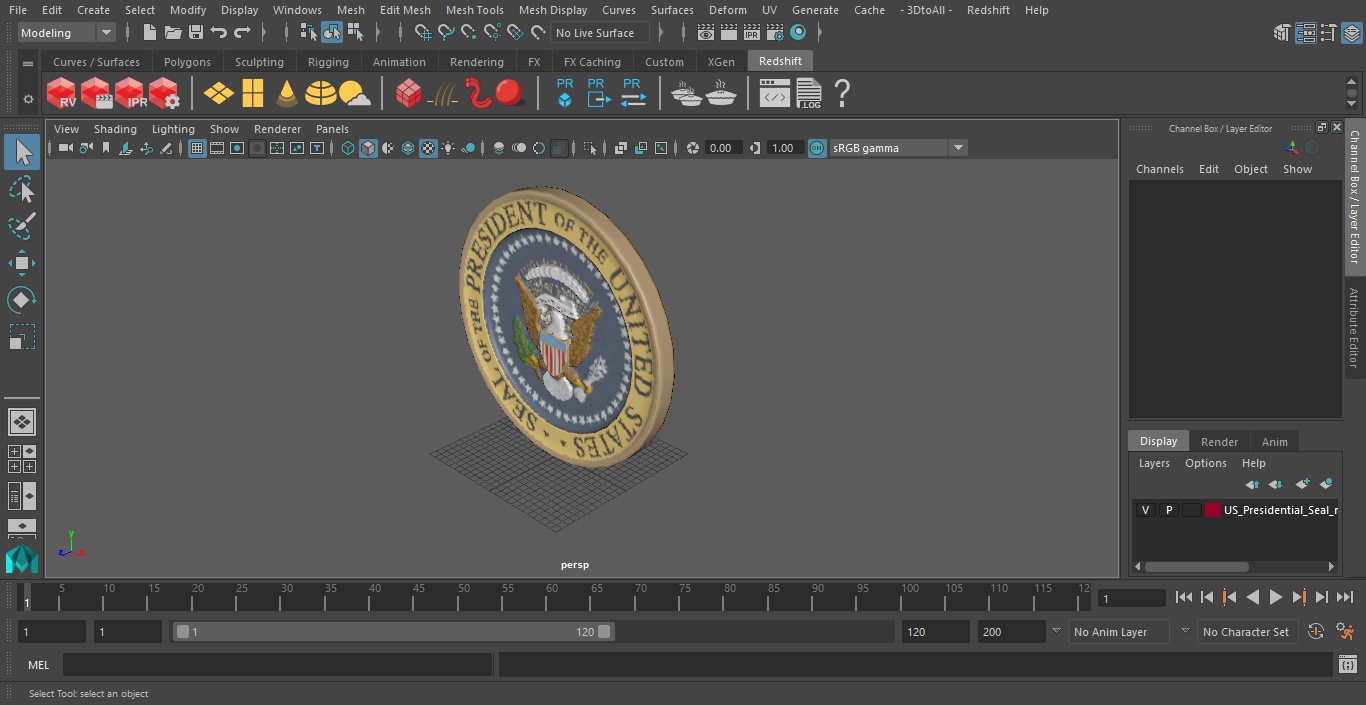This screenshot has width=1366, height=705.
Task: Open shelf settings gear icon
Action: [28, 99]
